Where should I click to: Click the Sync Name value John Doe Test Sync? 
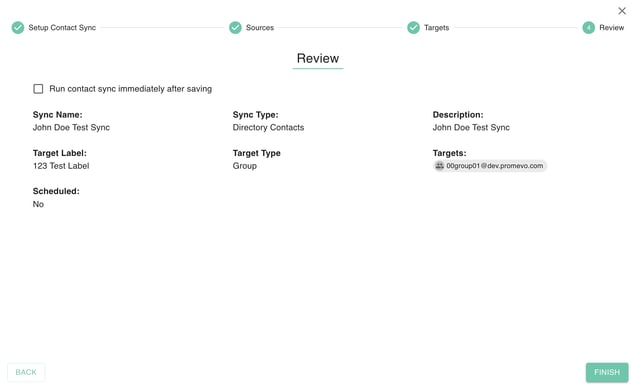(x=71, y=127)
